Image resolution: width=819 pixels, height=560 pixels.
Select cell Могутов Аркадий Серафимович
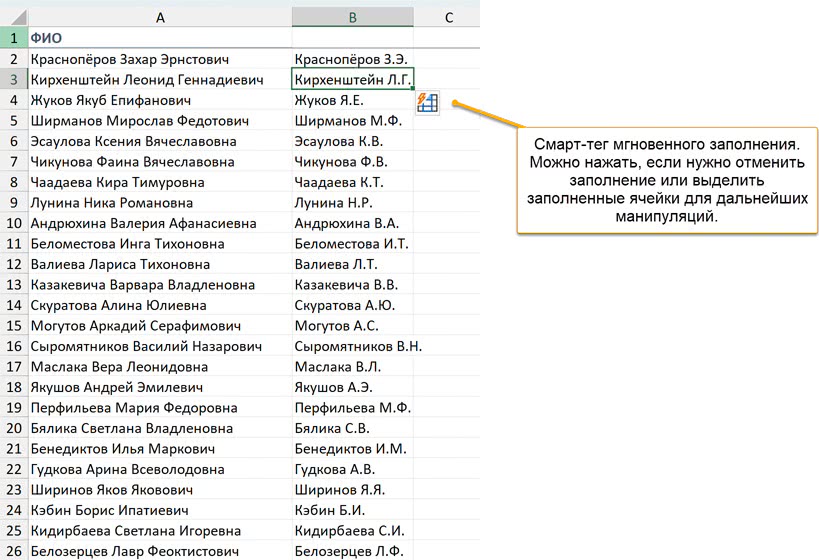point(160,325)
